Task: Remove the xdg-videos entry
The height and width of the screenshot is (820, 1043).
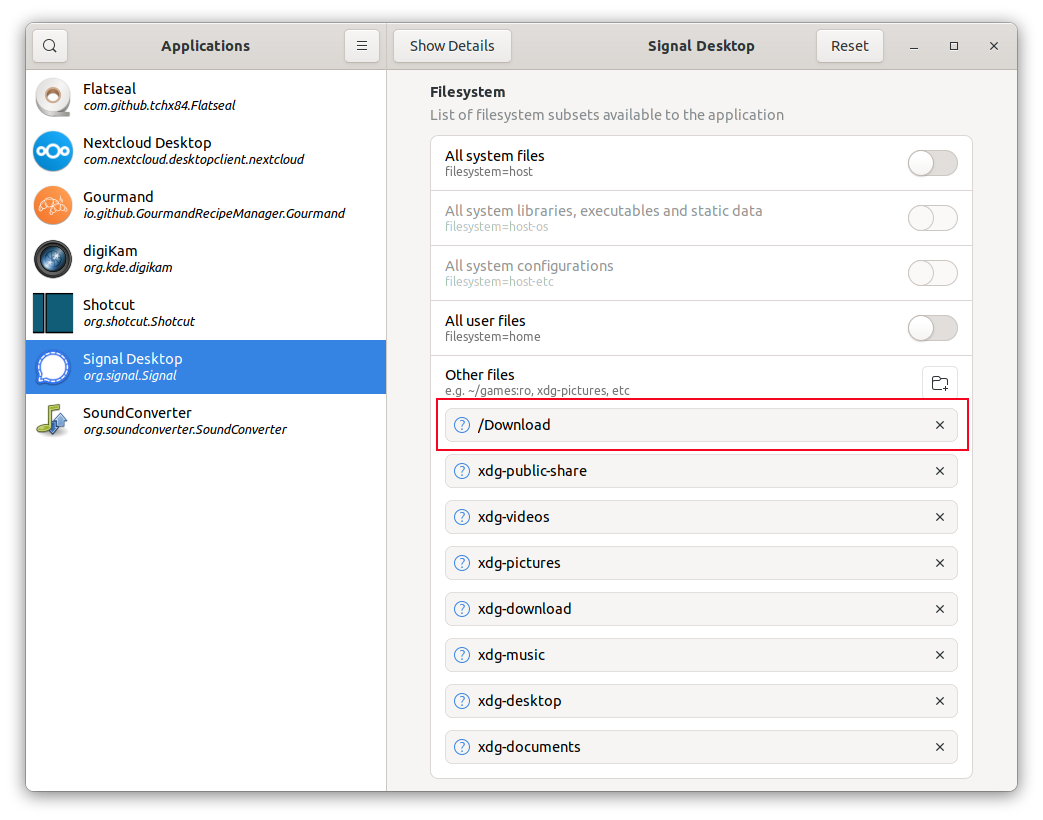Action: pyautogui.click(x=940, y=517)
